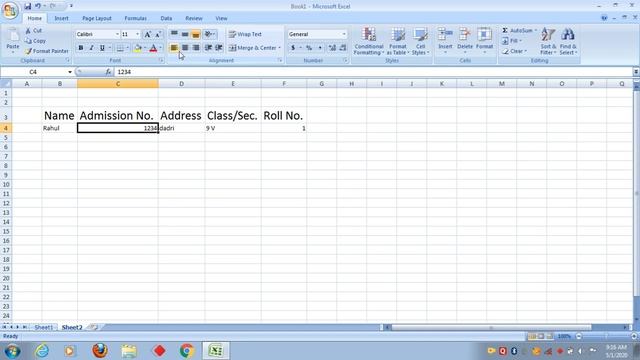Increase font size with Grow Font
Image resolution: width=640 pixels, height=360 pixels.
pos(148,34)
